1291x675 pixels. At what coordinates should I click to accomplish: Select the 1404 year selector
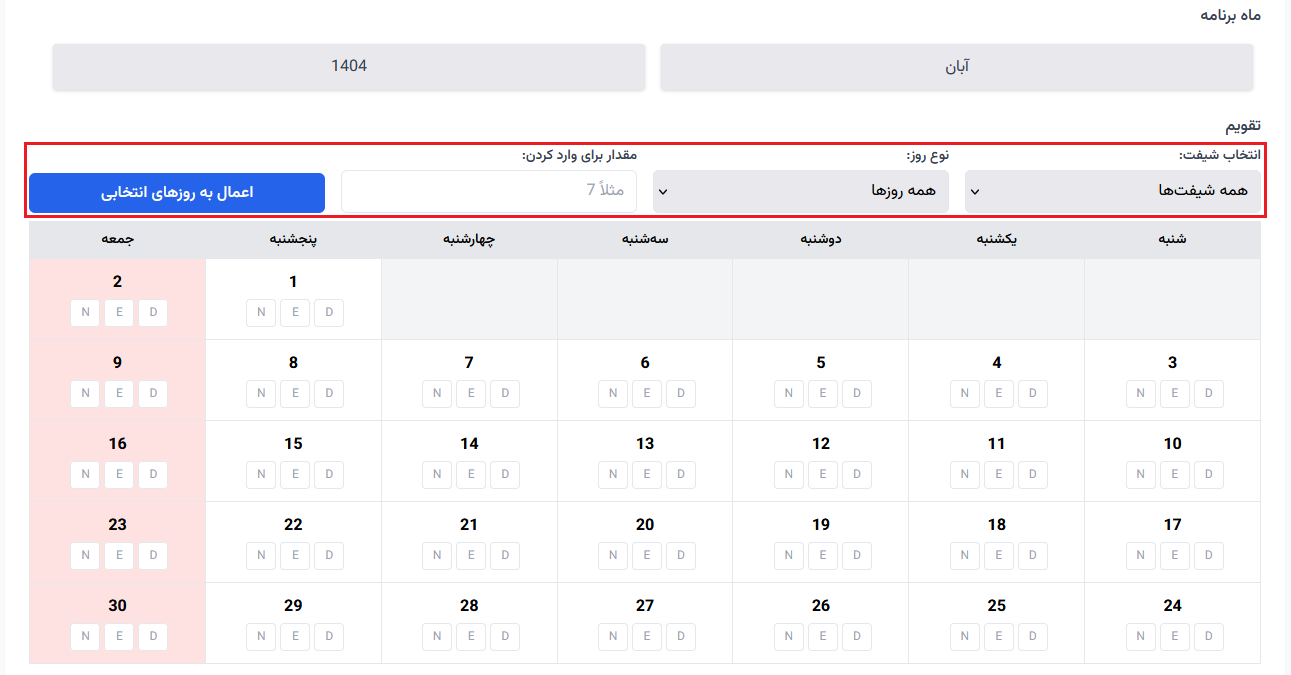pyautogui.click(x=348, y=66)
